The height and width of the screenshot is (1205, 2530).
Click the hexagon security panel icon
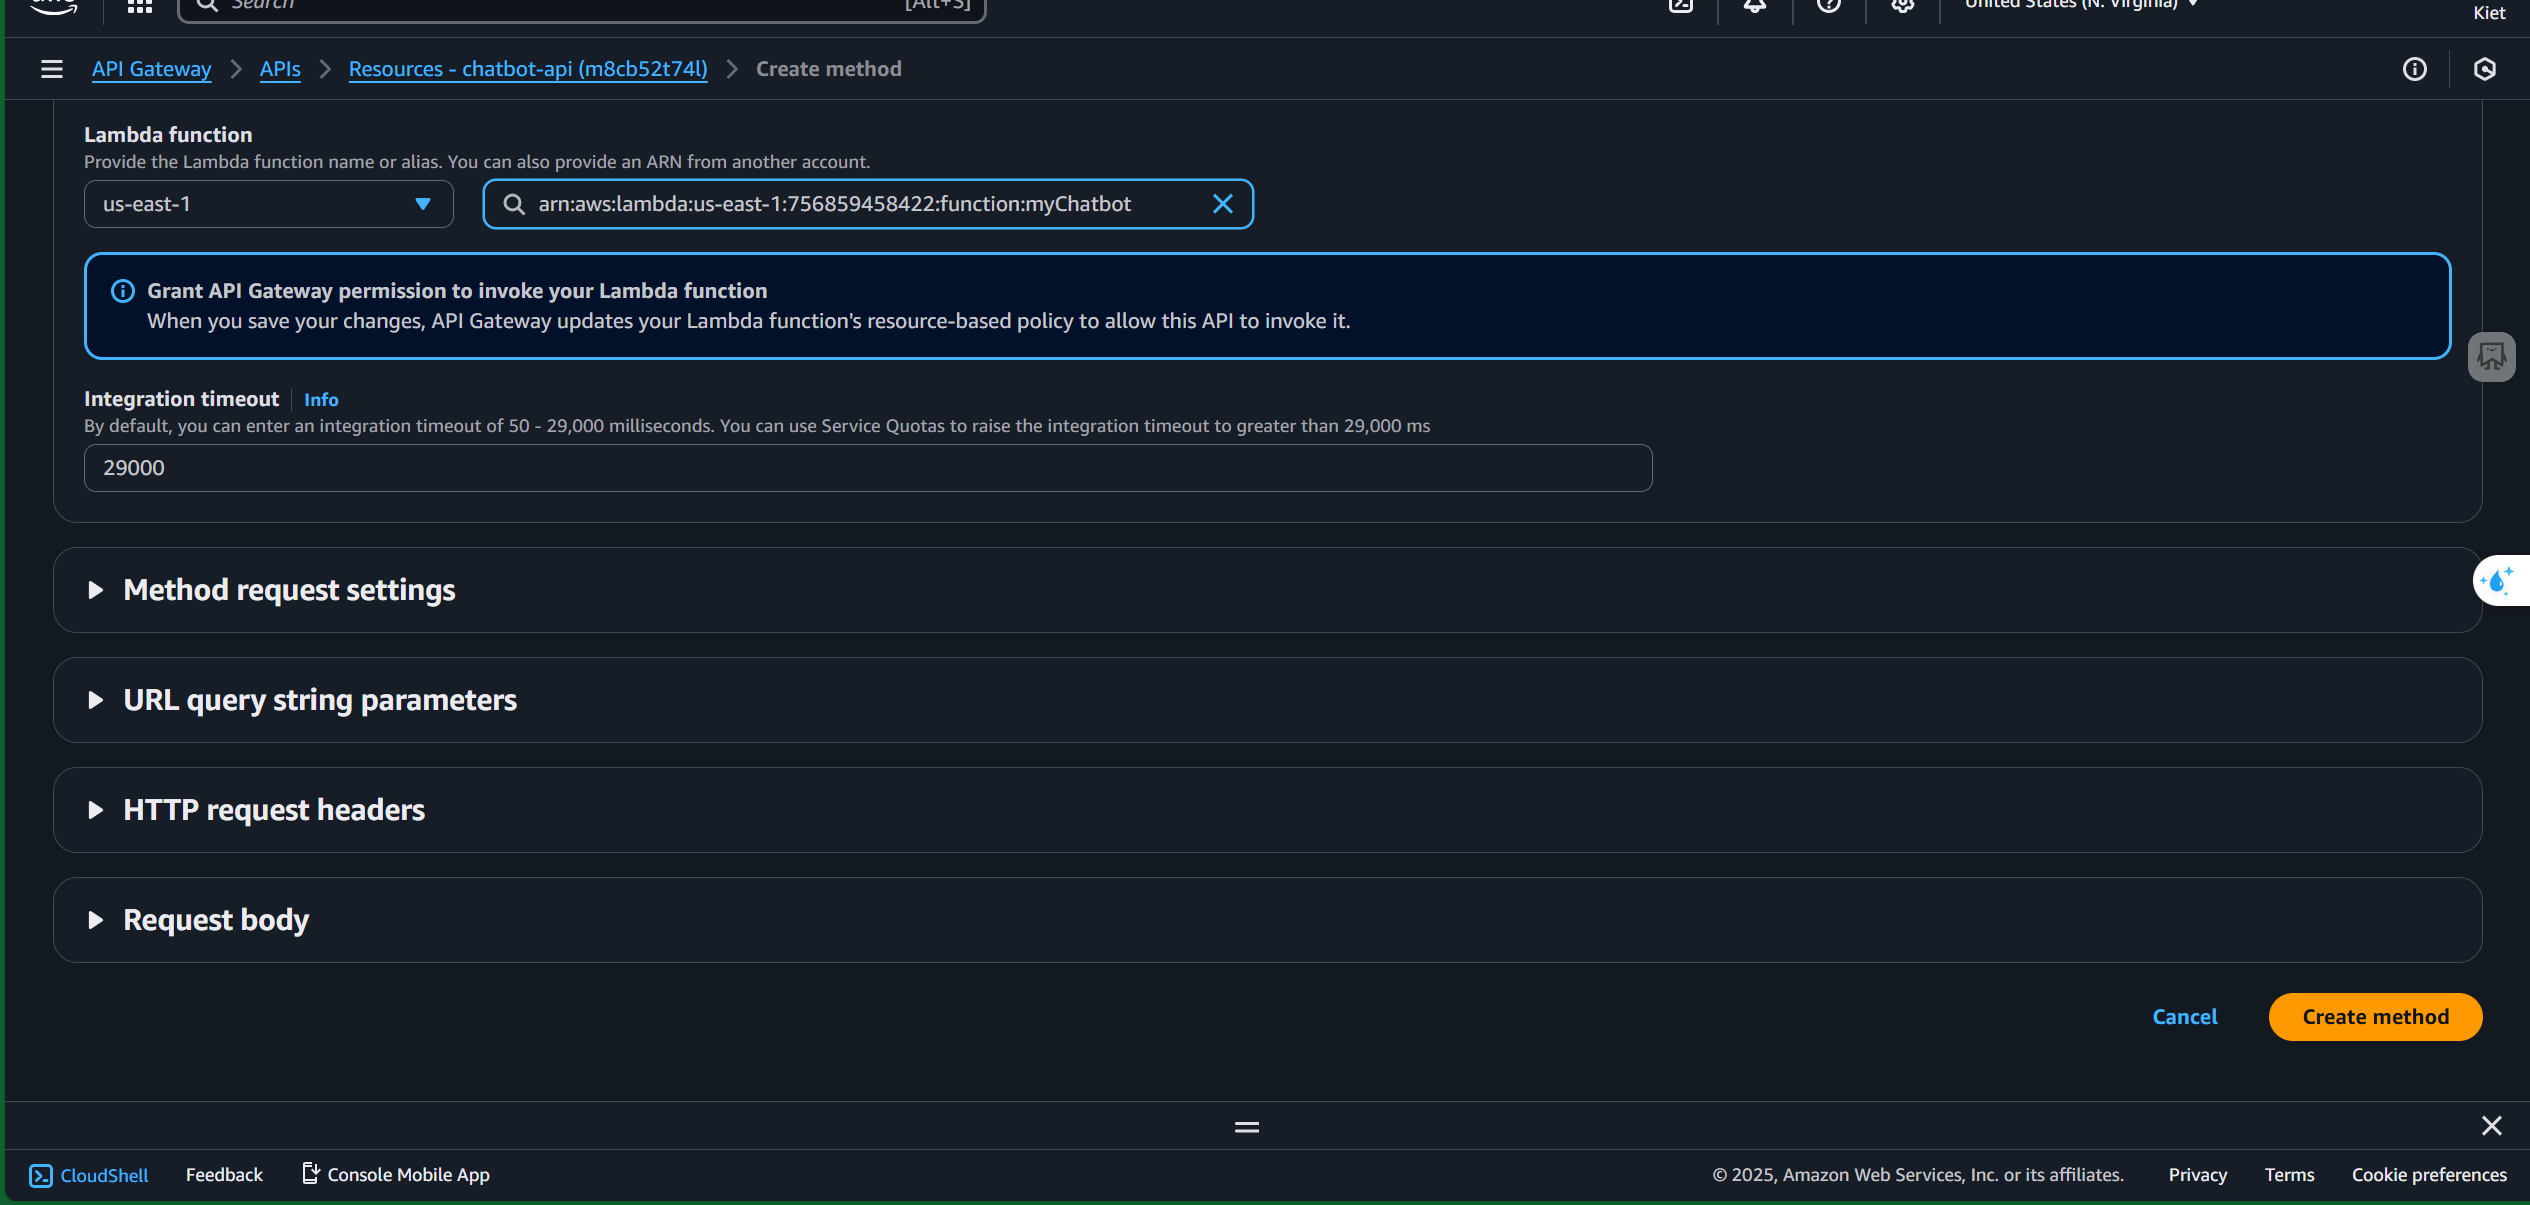pos(2484,69)
